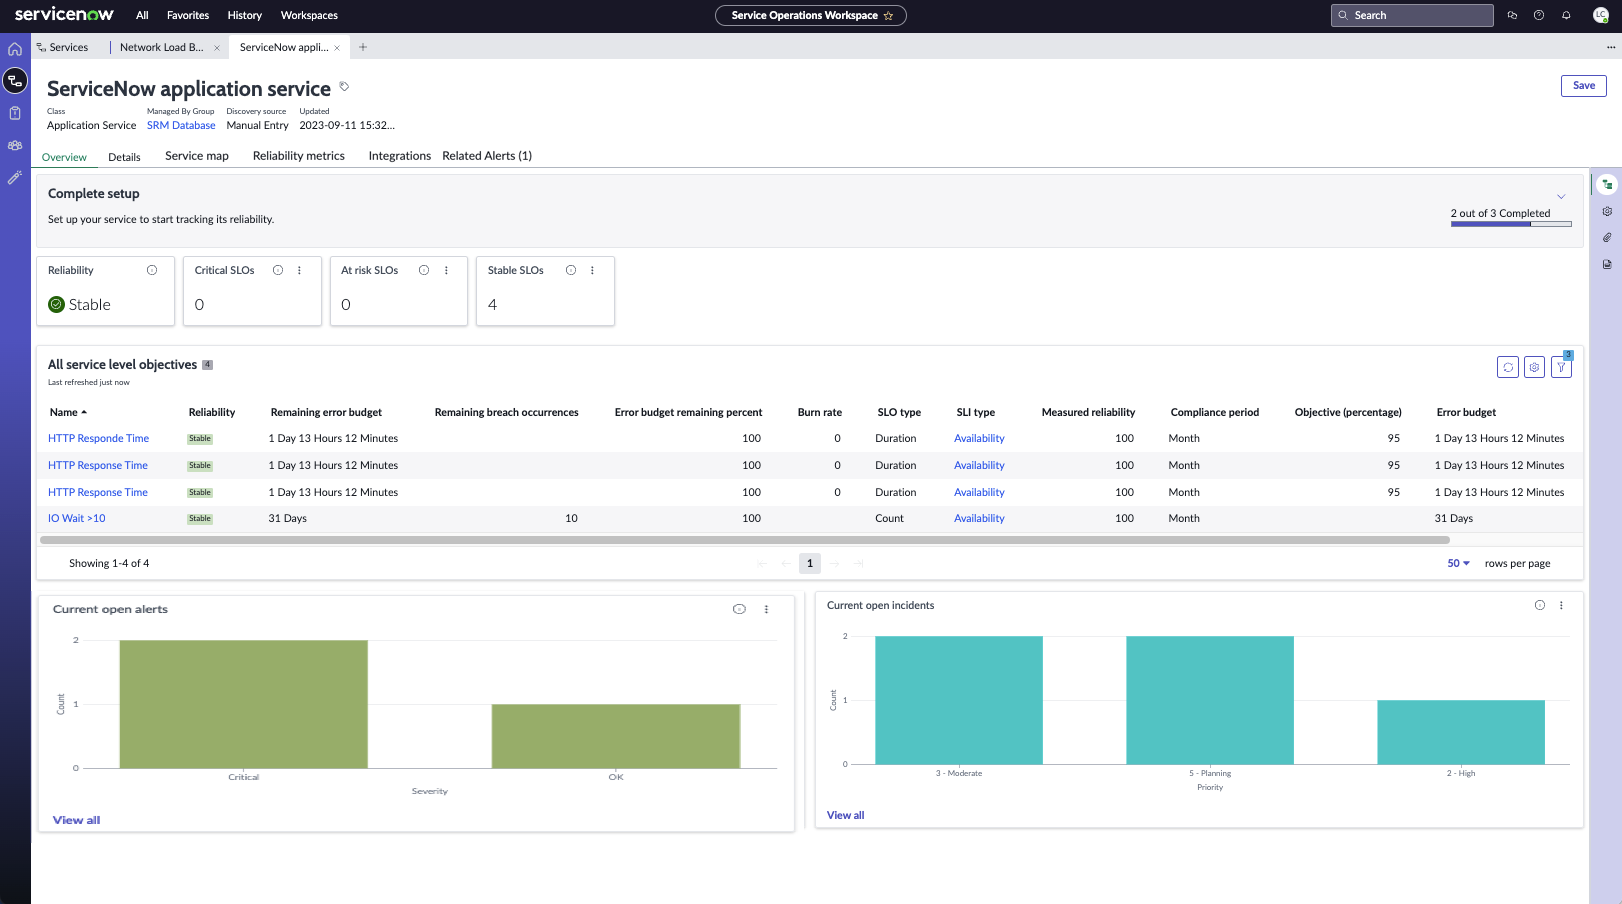Open the Help question mark icon
1622x904 pixels.
pyautogui.click(x=1539, y=15)
